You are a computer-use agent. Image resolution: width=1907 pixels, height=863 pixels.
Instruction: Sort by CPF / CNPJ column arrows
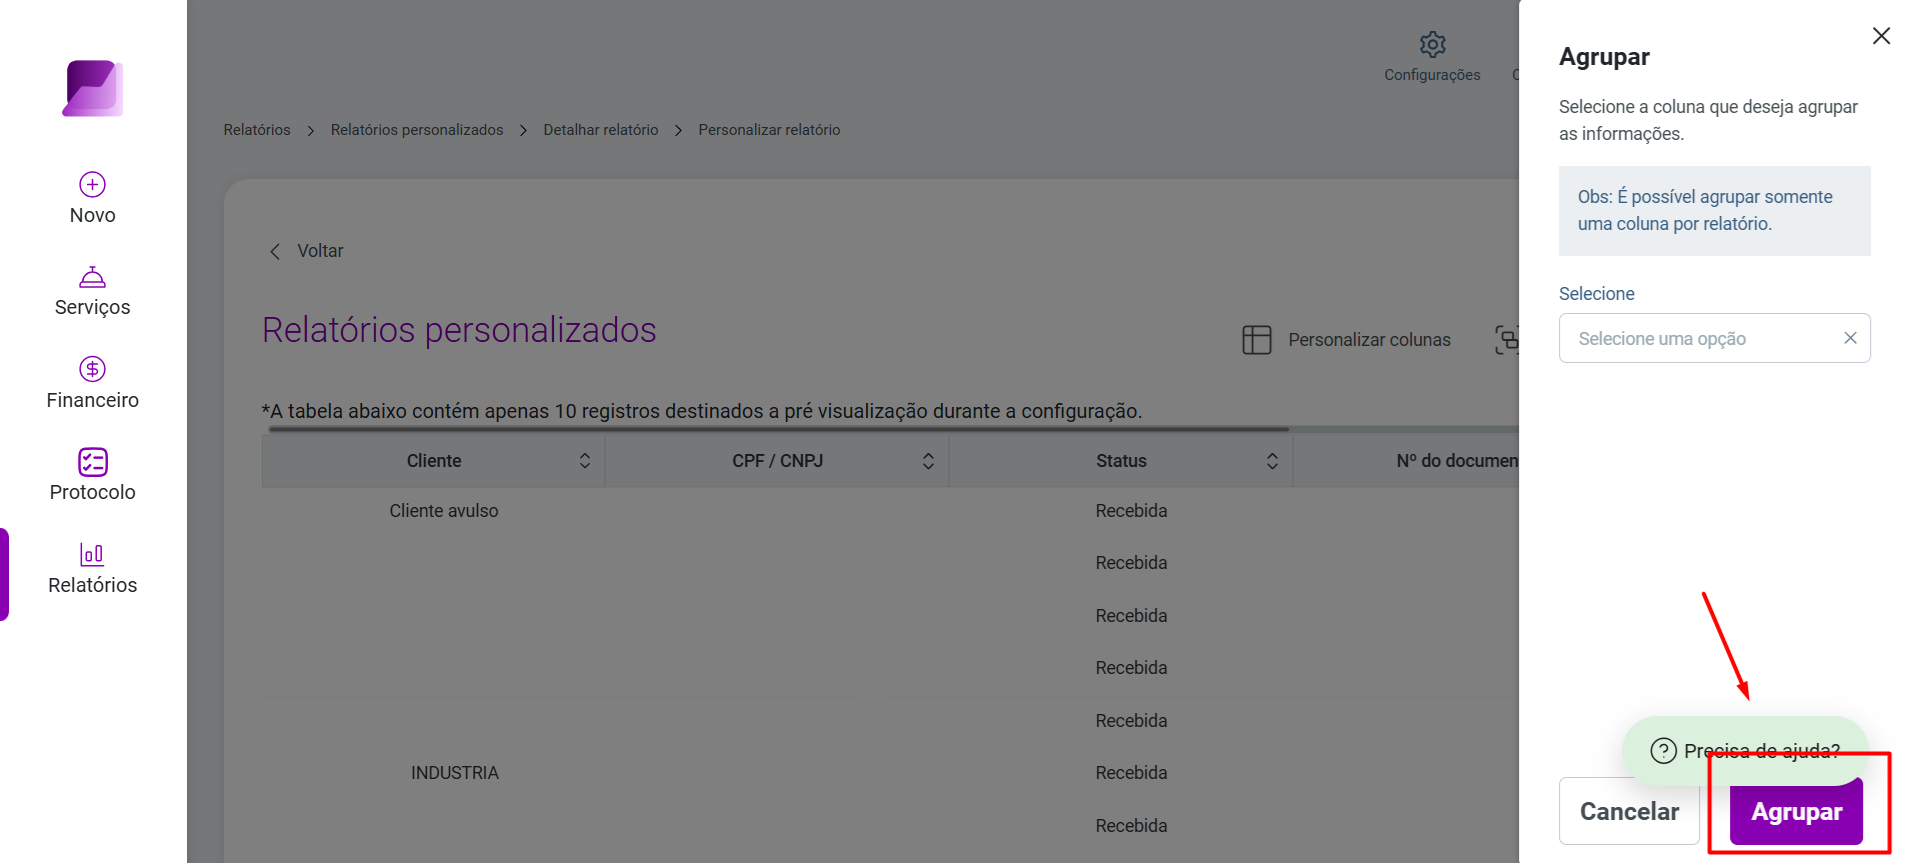coord(928,461)
